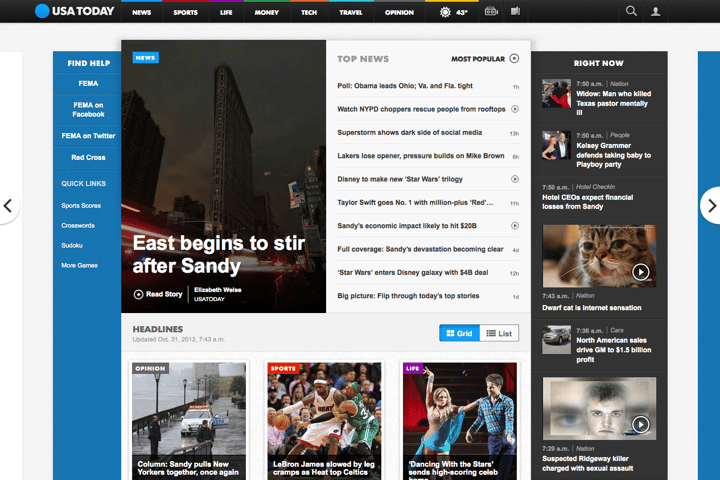This screenshot has width=720, height=480.
Task: Click the Cars category label
Action: [617, 330]
